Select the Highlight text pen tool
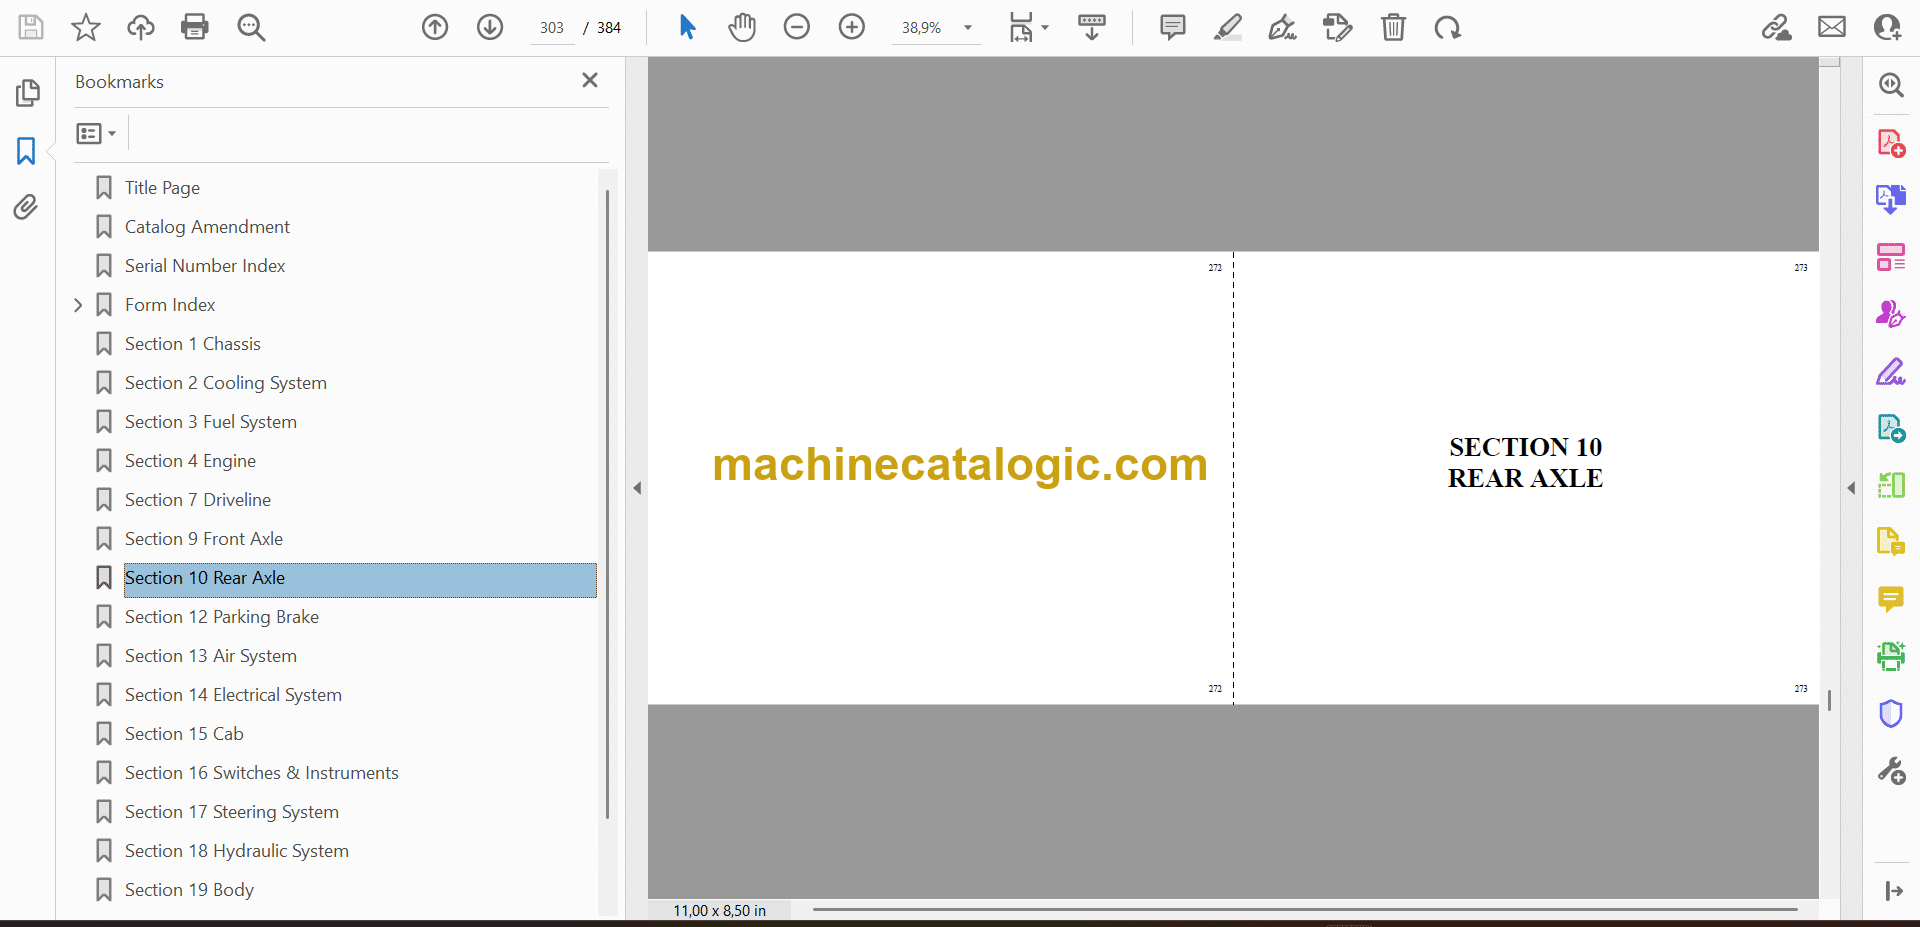Screen dimensions: 1920x927 pos(1227,27)
